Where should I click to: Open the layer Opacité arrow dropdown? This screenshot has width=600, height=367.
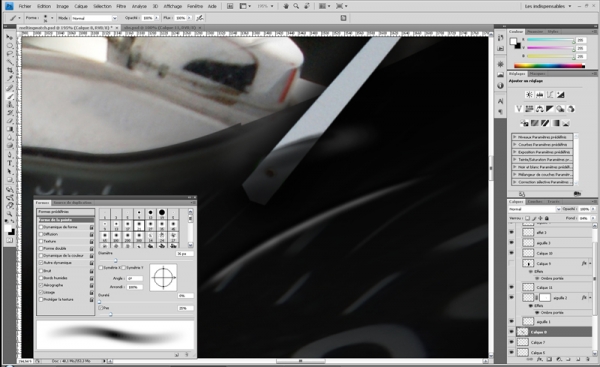tap(593, 209)
